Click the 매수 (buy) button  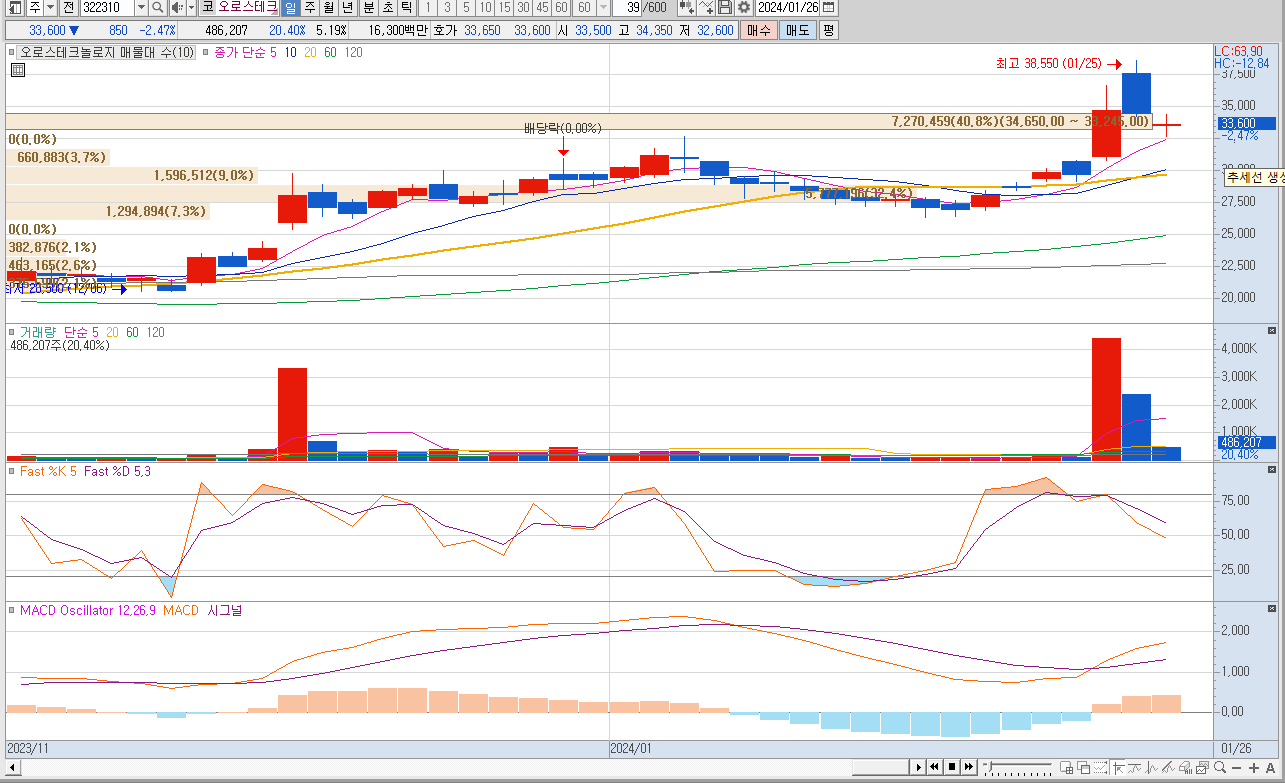(758, 30)
